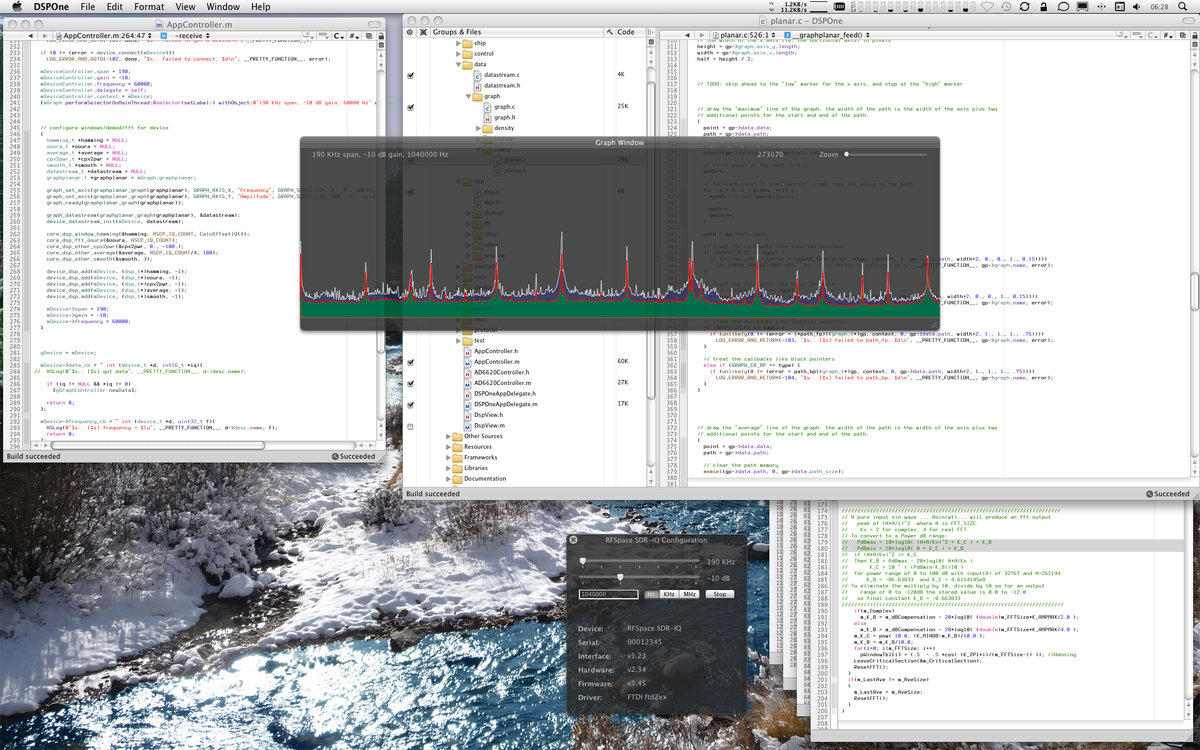Click the lock icon in the AppController editor toolbar
Viewport: 1200px width, 750px height.
[x=382, y=37]
